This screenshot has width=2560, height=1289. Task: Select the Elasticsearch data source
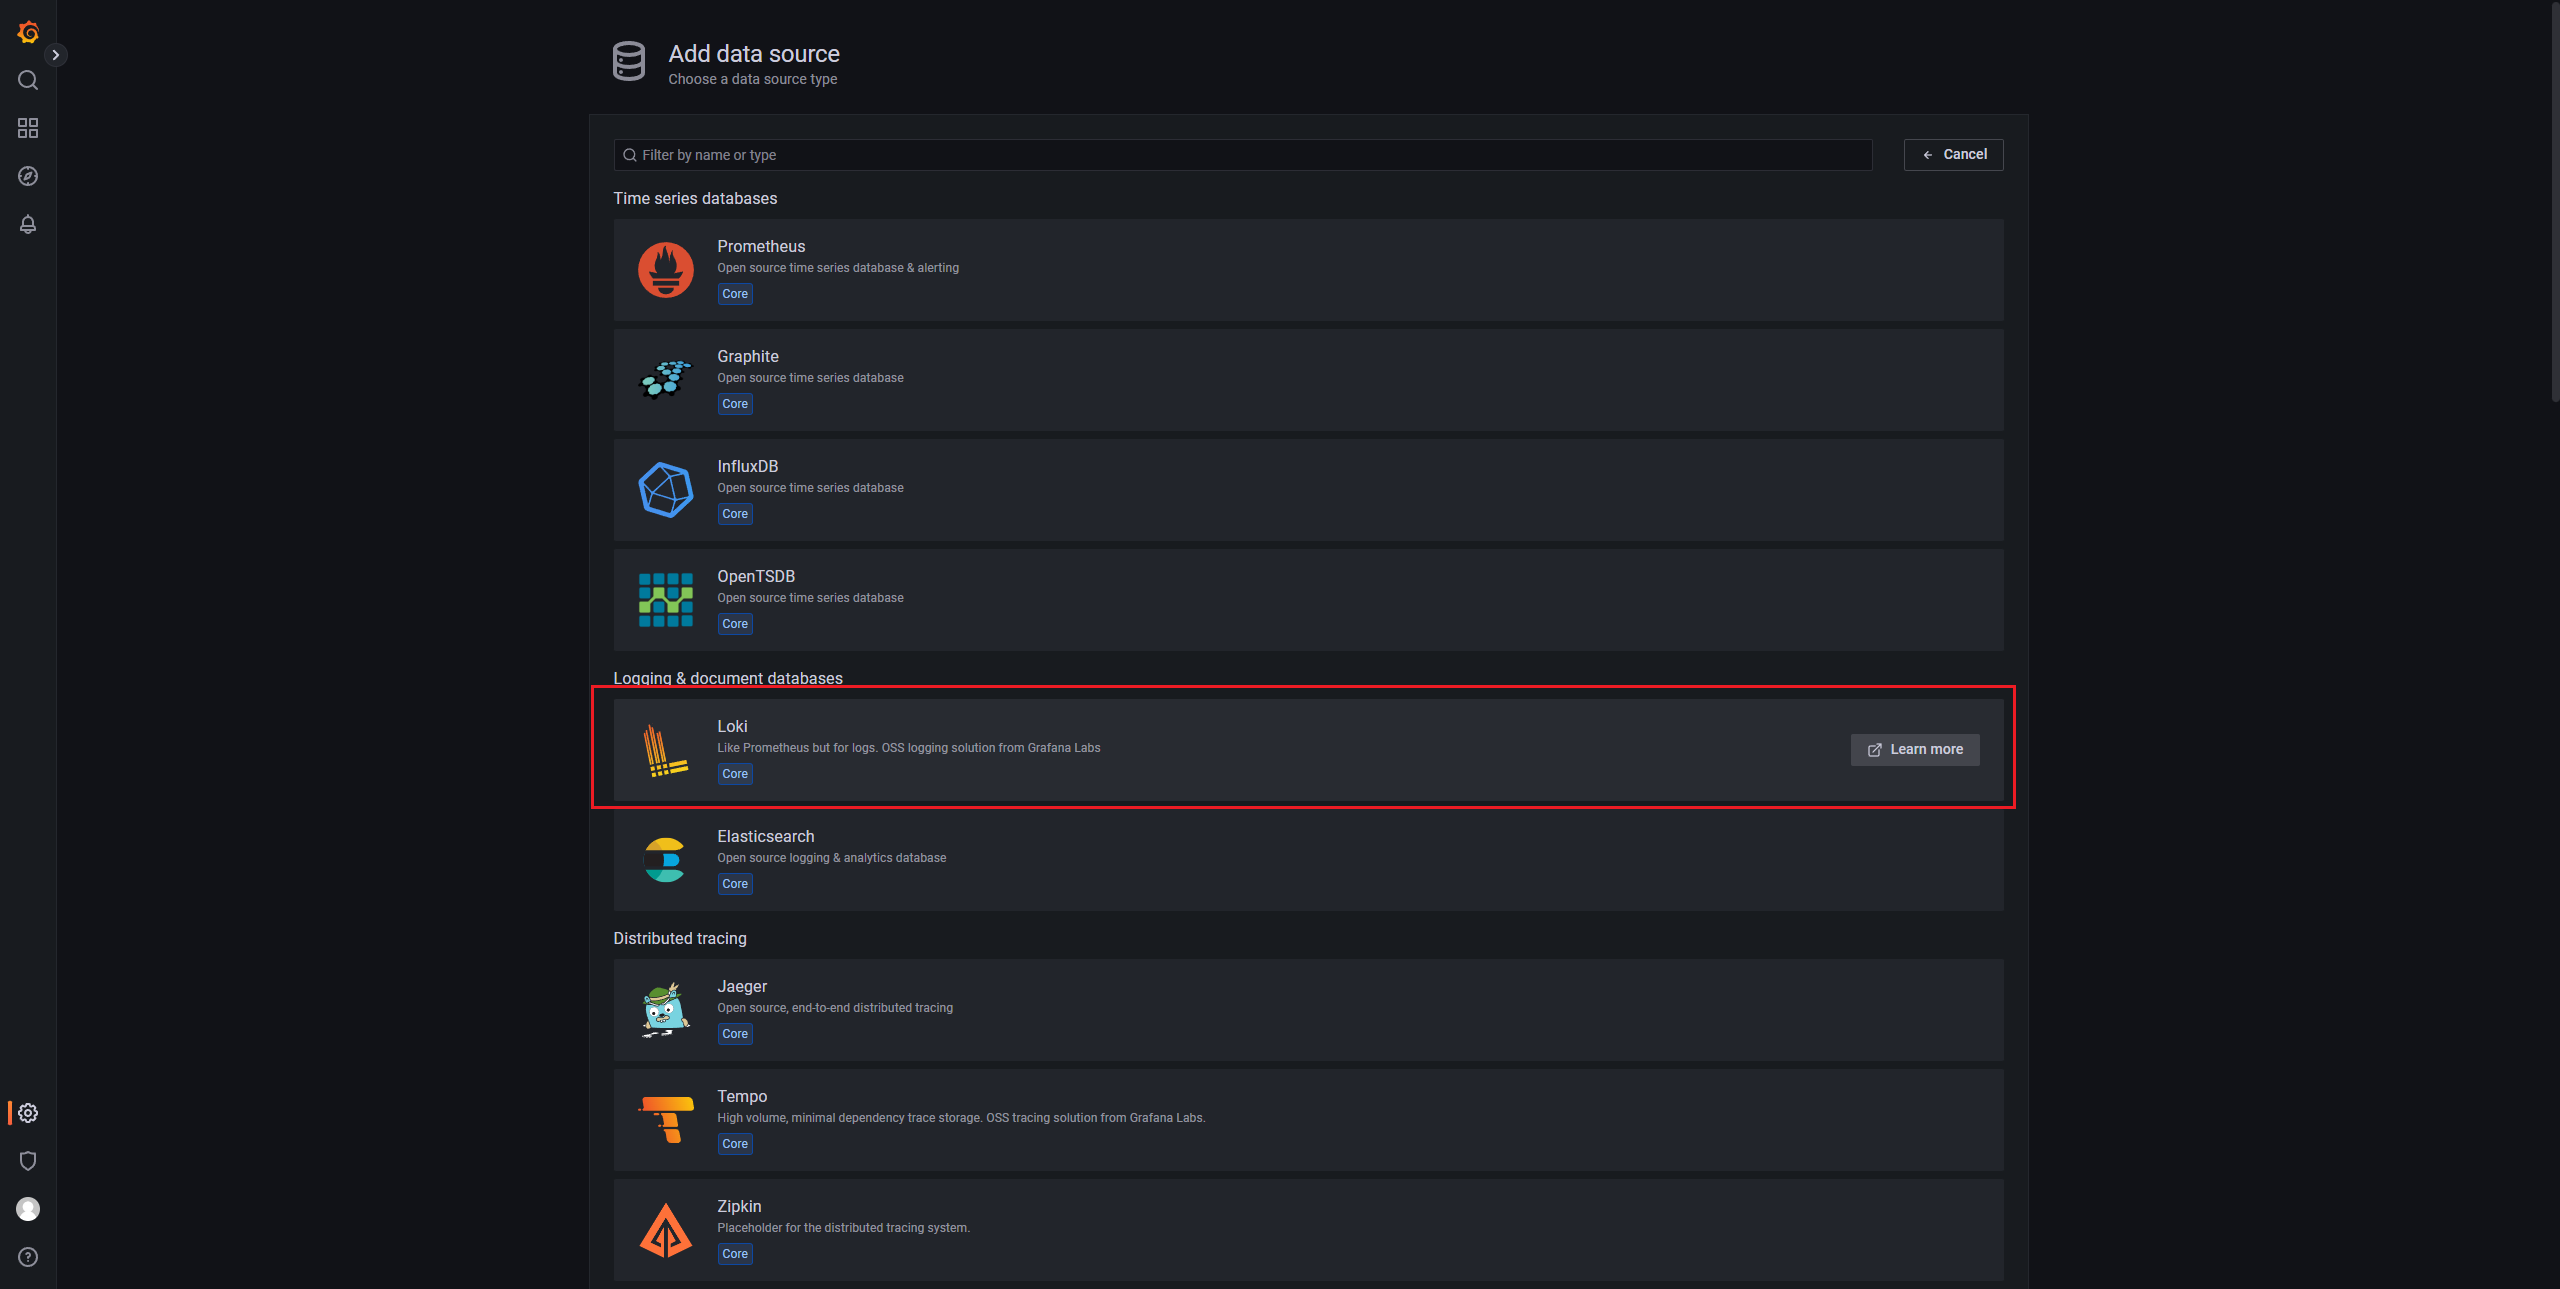tap(1307, 860)
